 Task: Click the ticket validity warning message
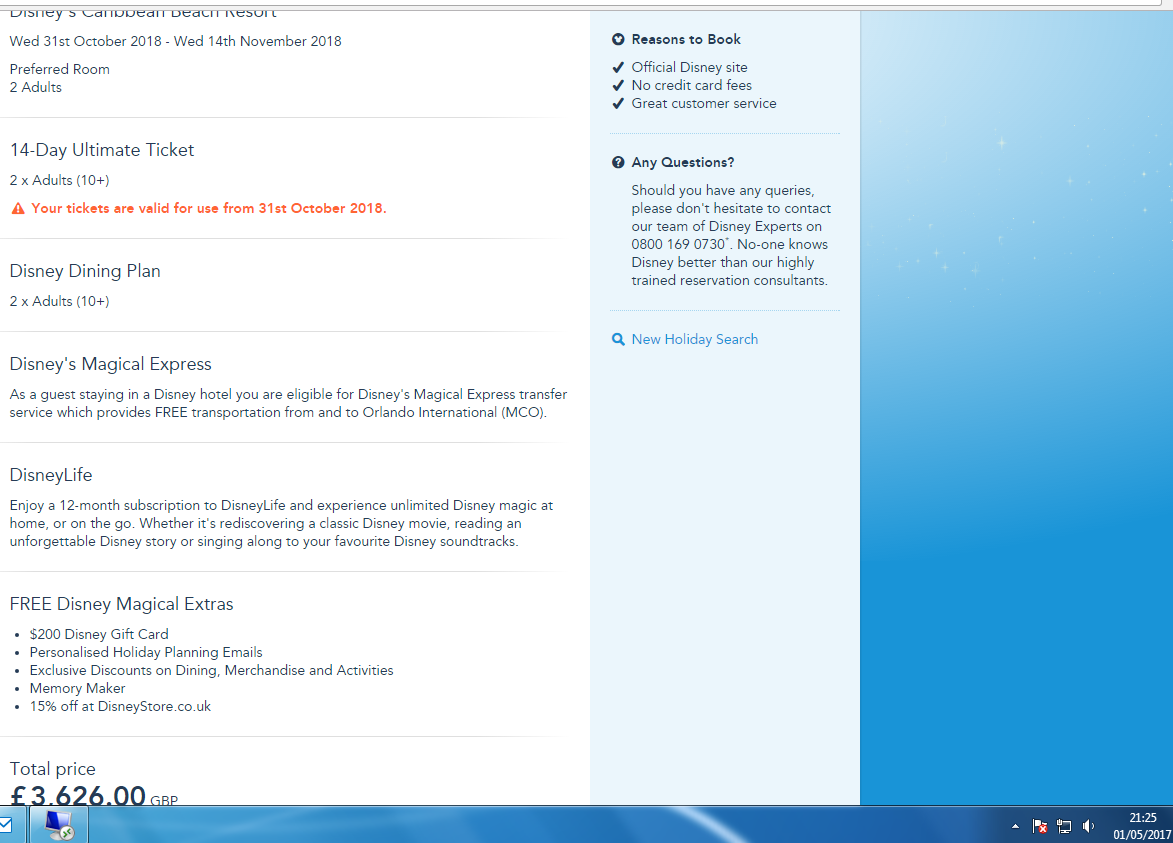[209, 209]
